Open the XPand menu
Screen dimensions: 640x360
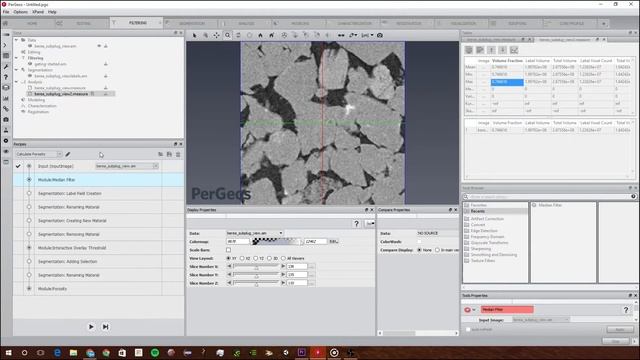coord(38,12)
